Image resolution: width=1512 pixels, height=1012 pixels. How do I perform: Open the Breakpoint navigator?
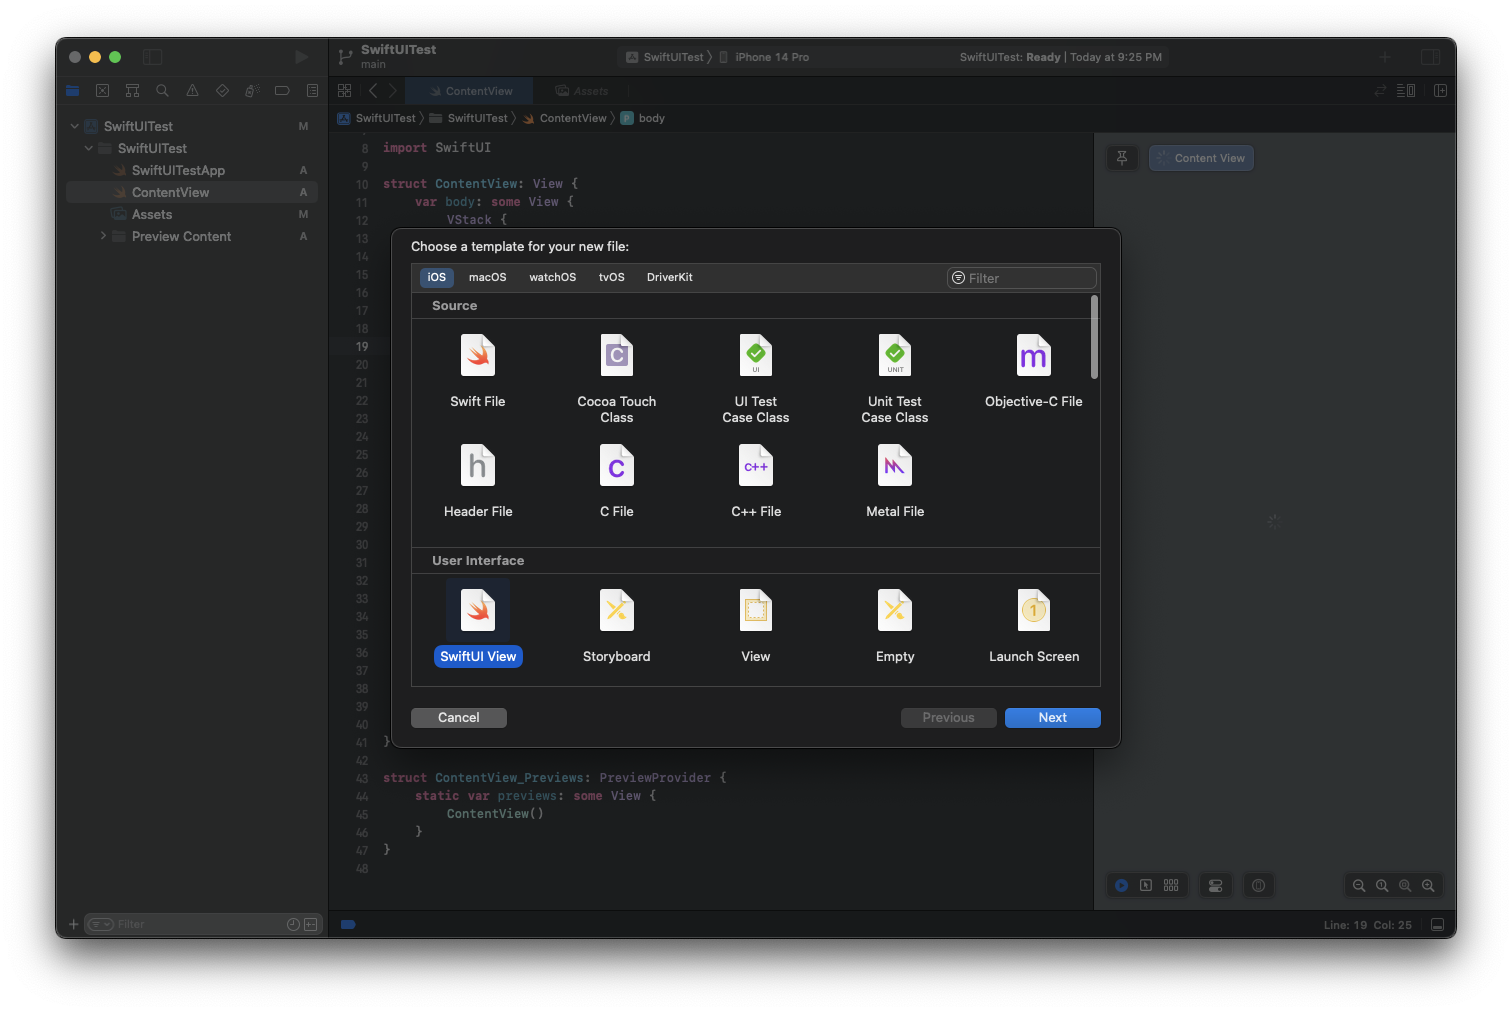(282, 91)
